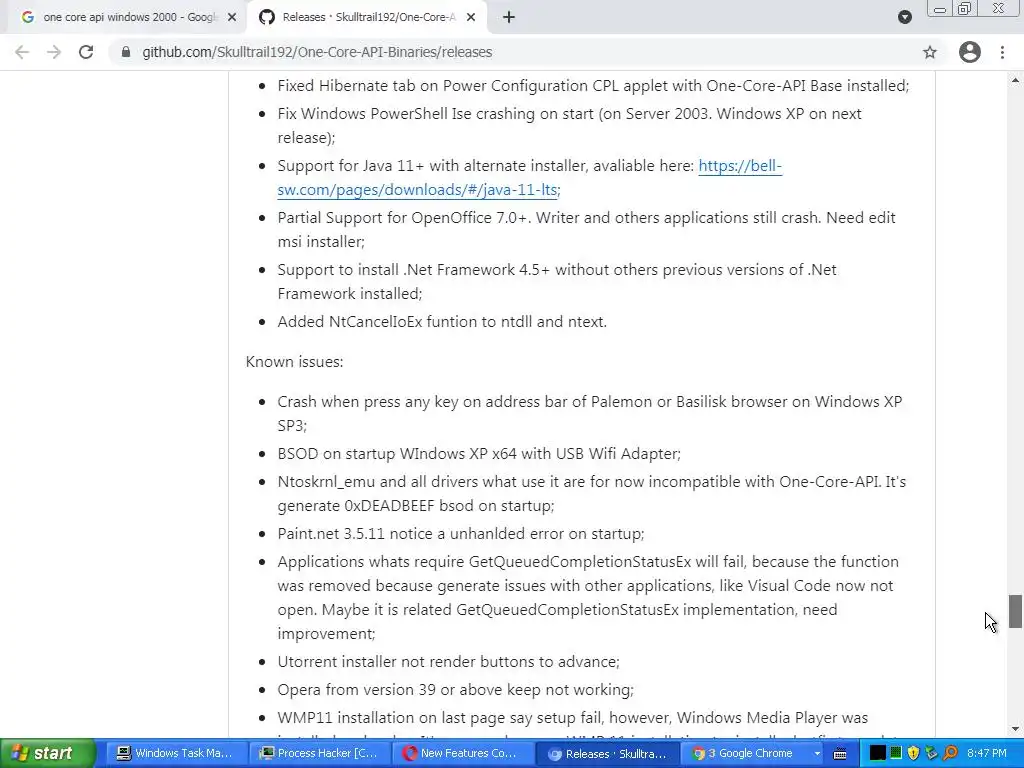Bookmark this page with the star icon
The image size is (1024, 768).
[x=929, y=52]
